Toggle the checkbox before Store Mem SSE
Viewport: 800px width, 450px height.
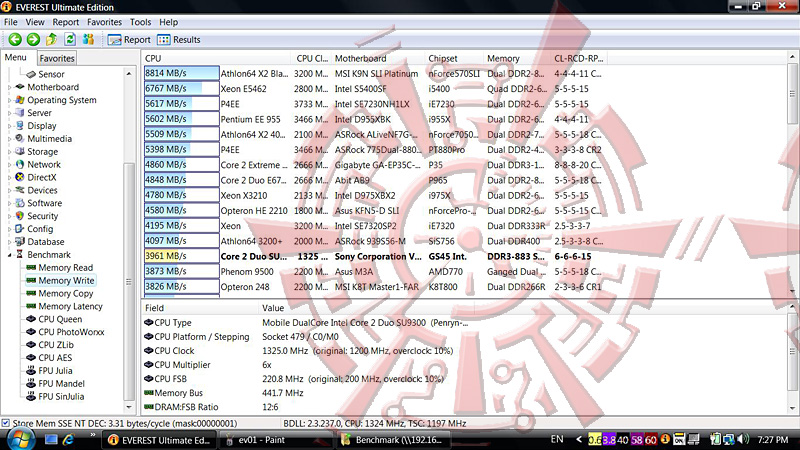(5, 423)
